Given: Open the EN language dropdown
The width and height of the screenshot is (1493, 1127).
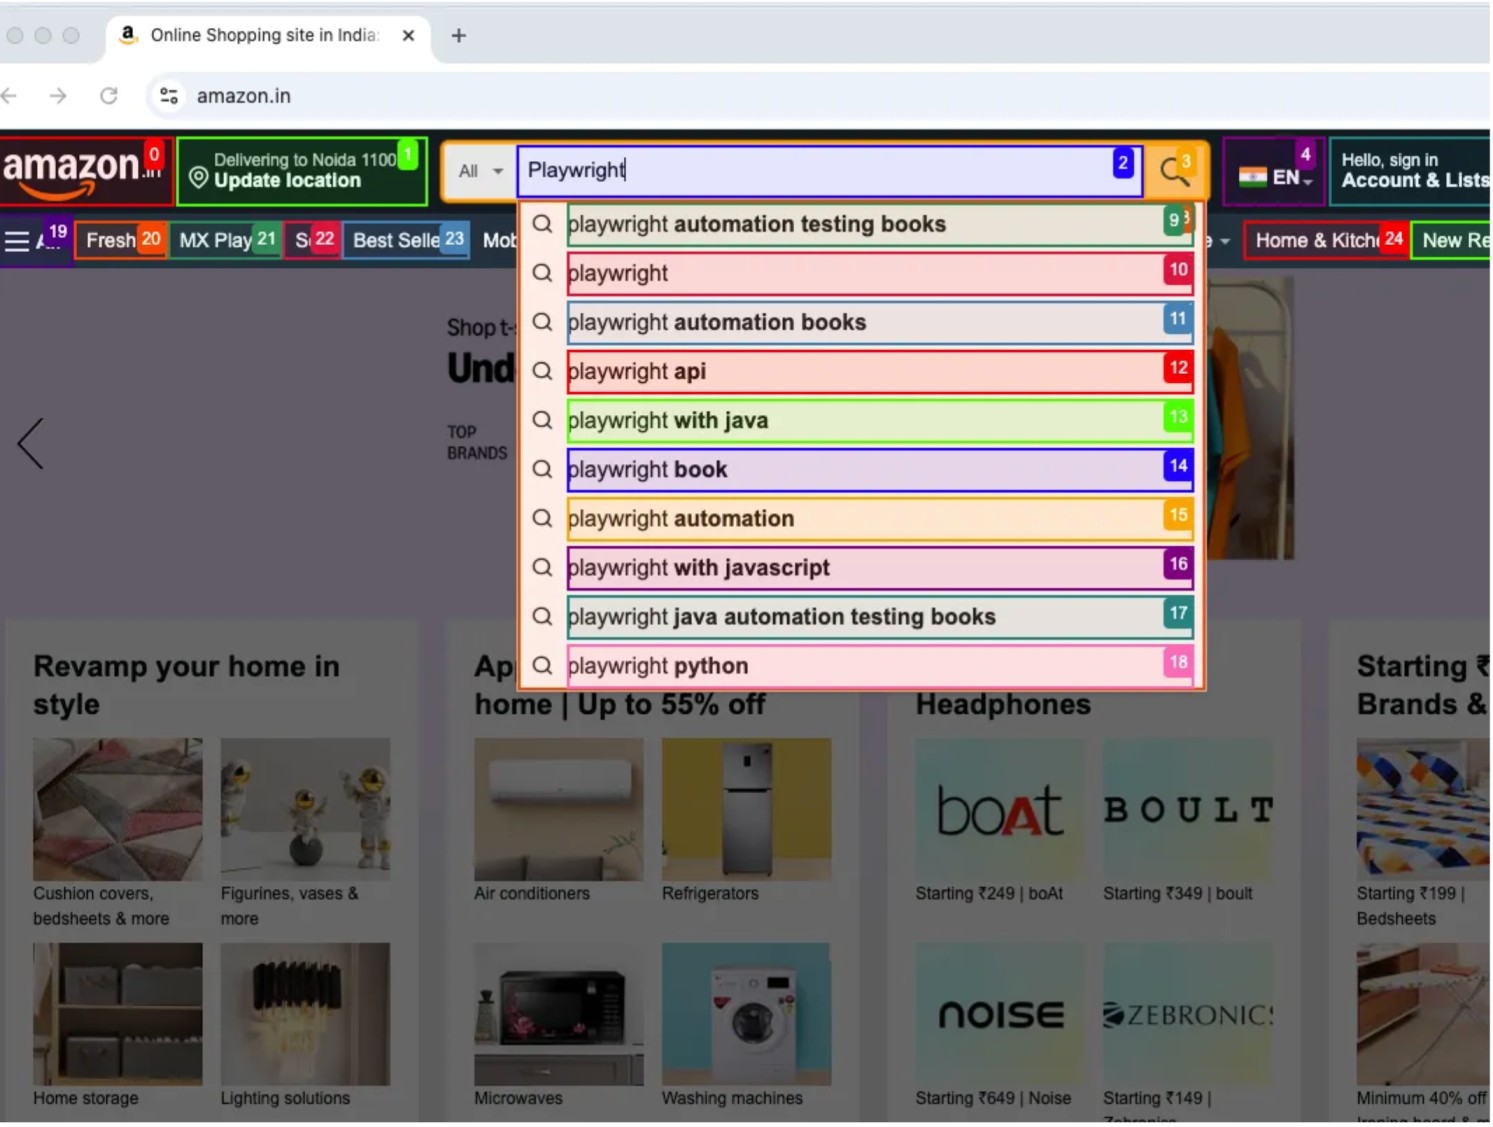Looking at the screenshot, I should pyautogui.click(x=1273, y=171).
